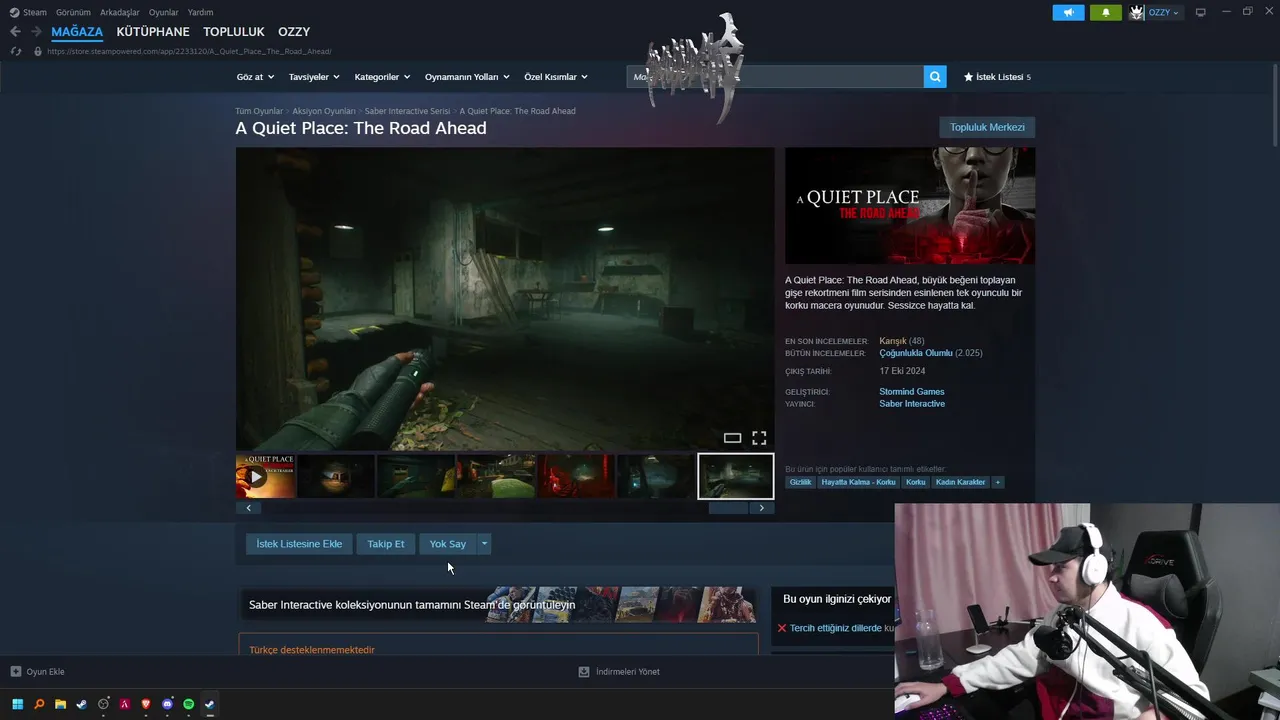Click the A Quiet Place game header image
The height and width of the screenshot is (720, 1280).
[x=910, y=206]
